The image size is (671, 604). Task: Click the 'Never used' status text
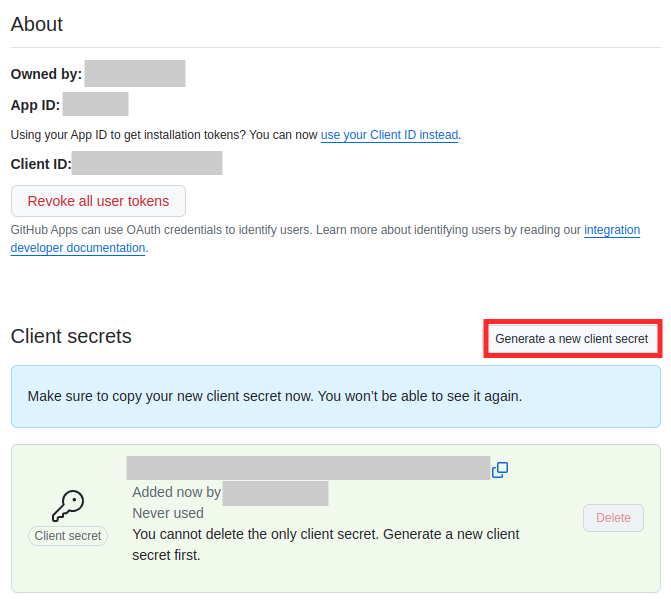coord(168,513)
